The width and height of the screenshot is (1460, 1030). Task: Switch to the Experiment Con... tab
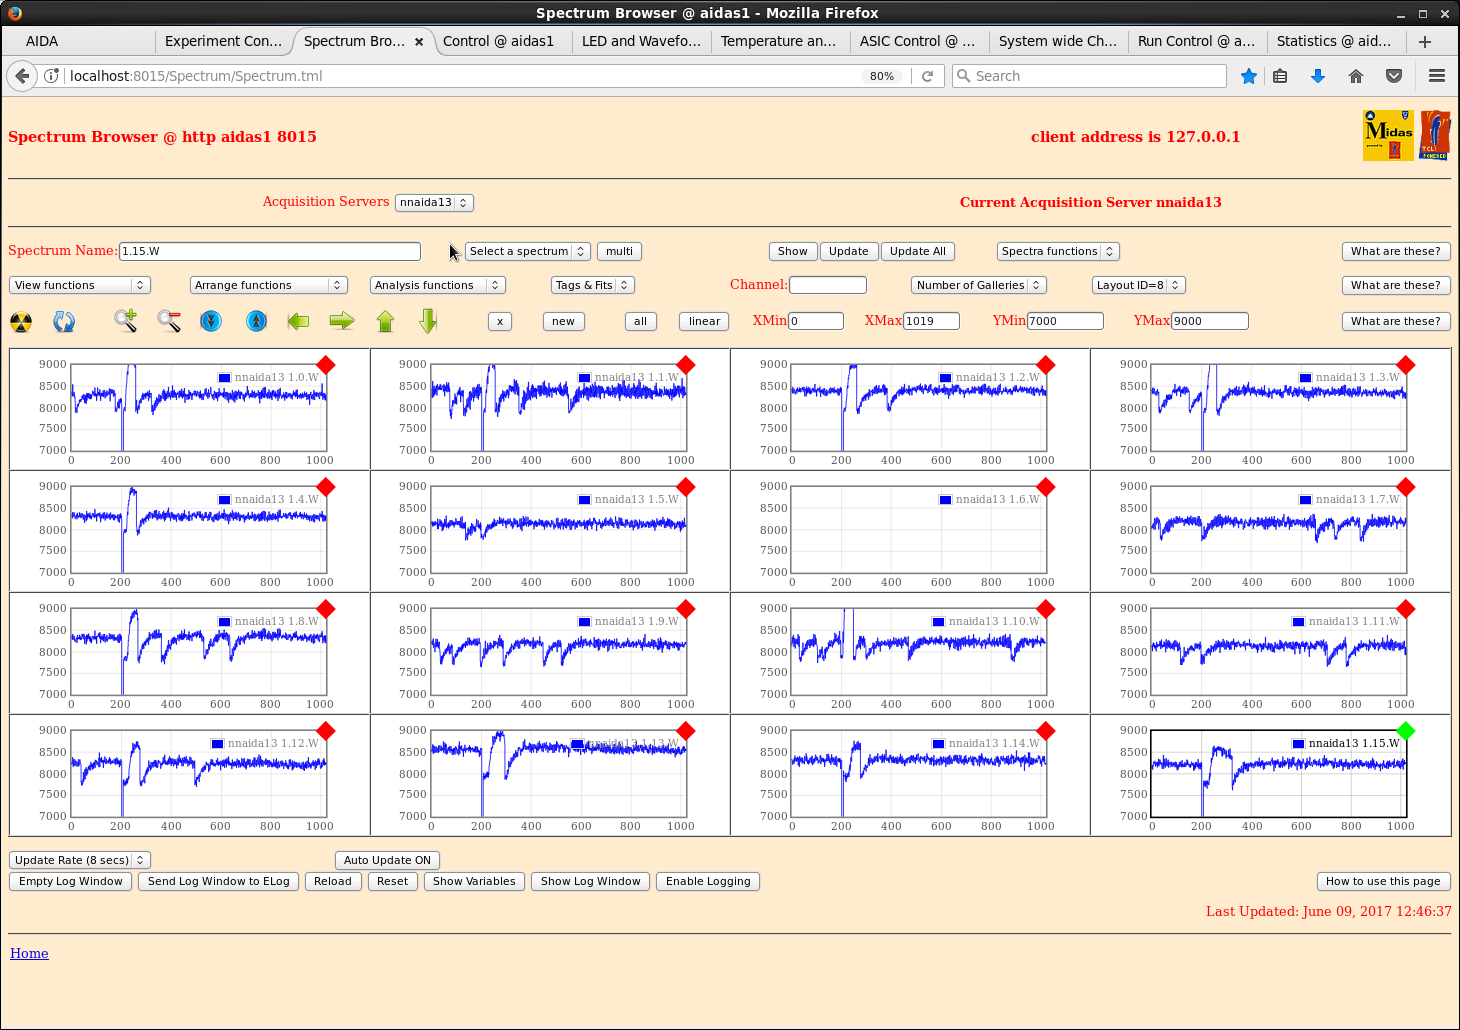pos(223,41)
